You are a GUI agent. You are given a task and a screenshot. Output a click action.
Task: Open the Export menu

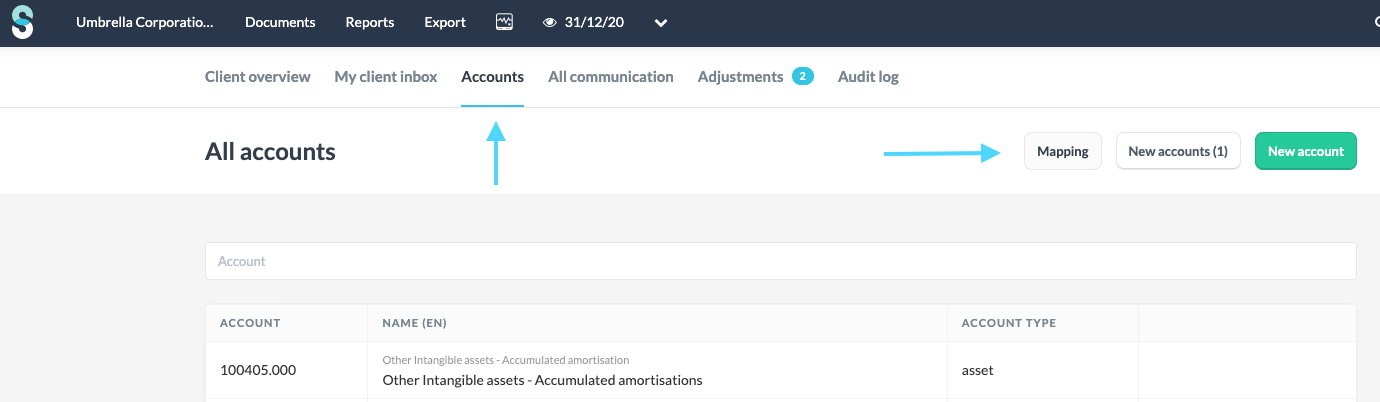(x=445, y=22)
